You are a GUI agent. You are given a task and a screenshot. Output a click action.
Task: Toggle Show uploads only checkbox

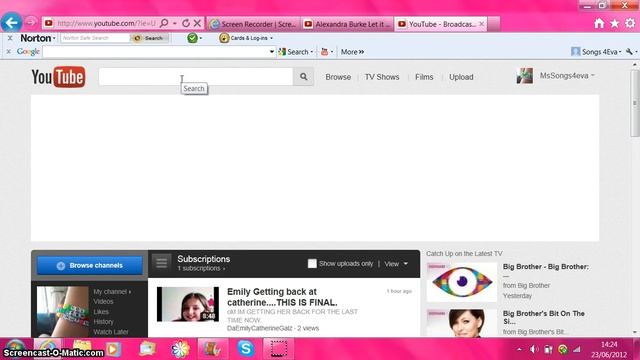[312, 264]
